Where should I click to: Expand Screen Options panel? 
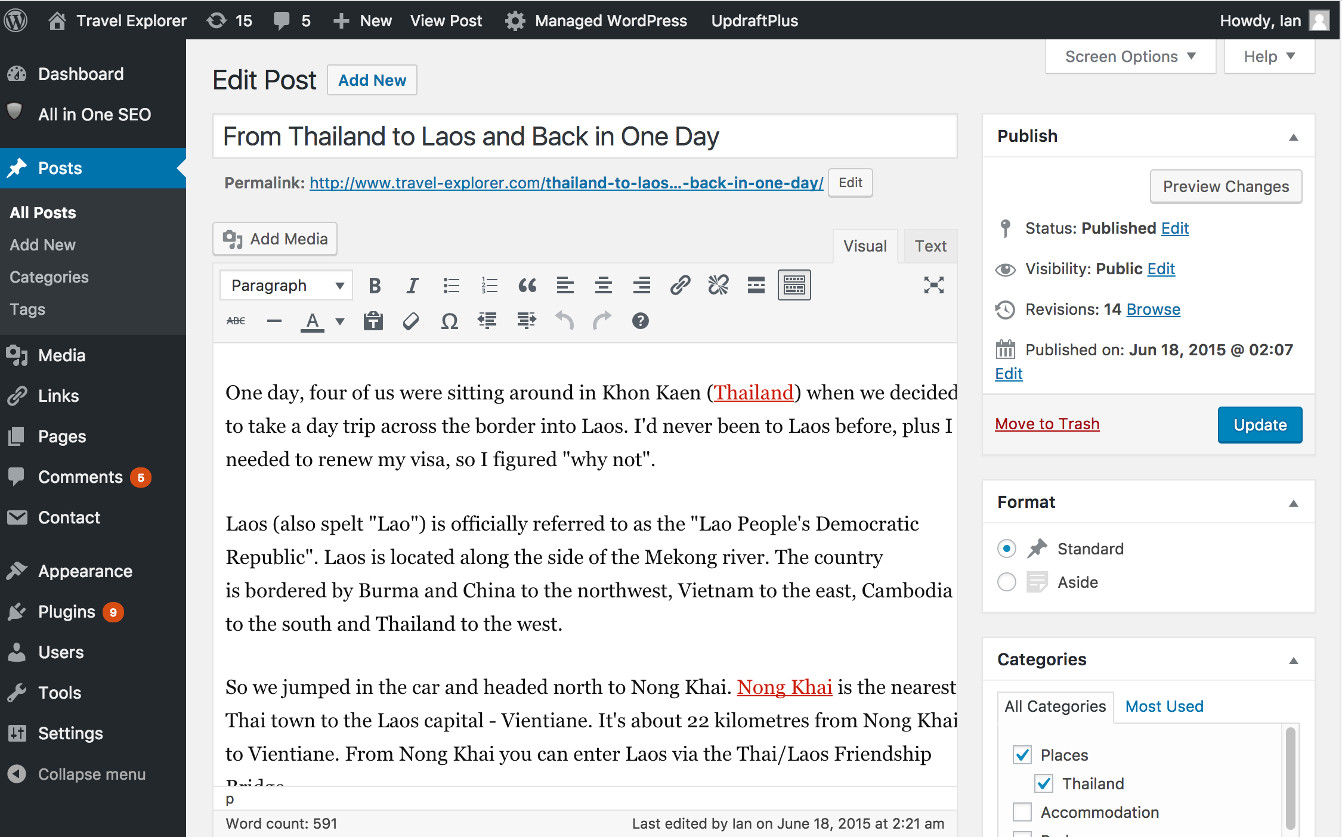1130,57
